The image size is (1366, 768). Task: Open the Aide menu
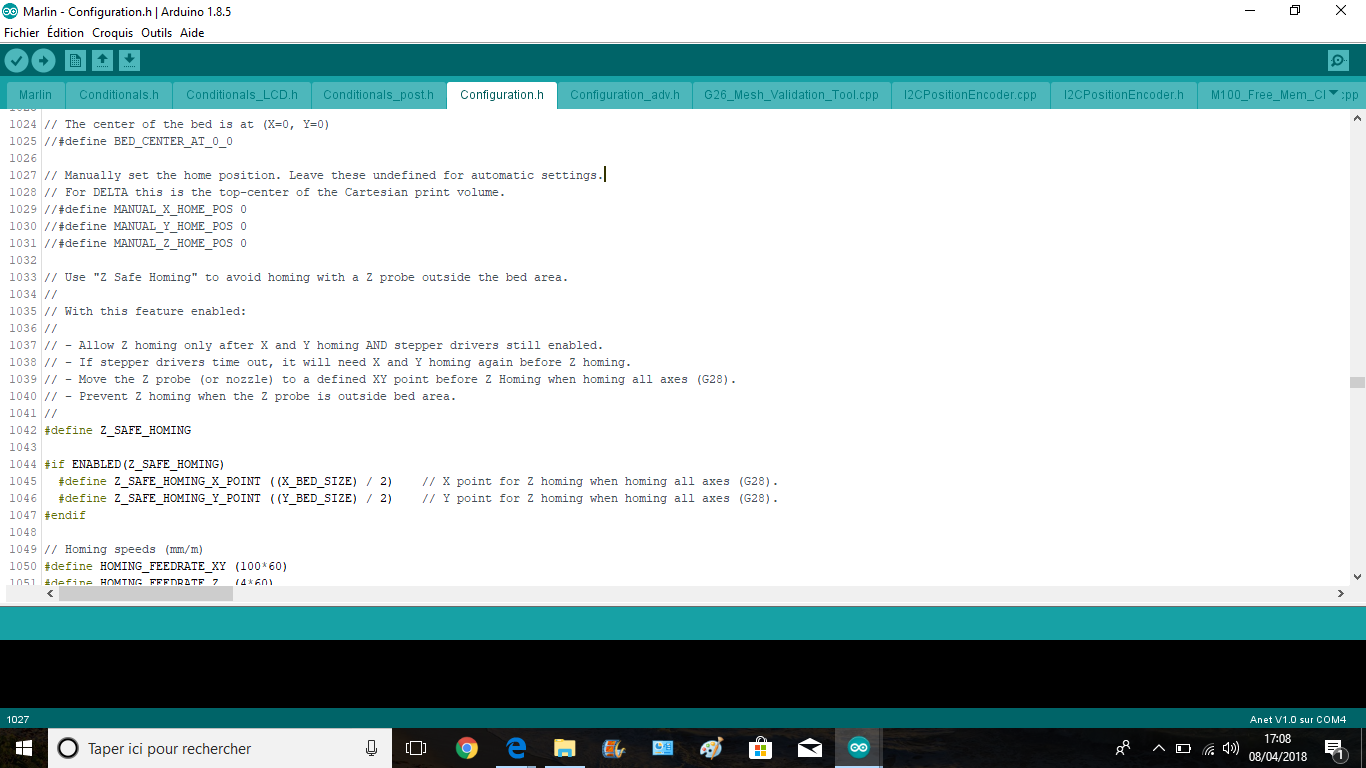tap(192, 33)
